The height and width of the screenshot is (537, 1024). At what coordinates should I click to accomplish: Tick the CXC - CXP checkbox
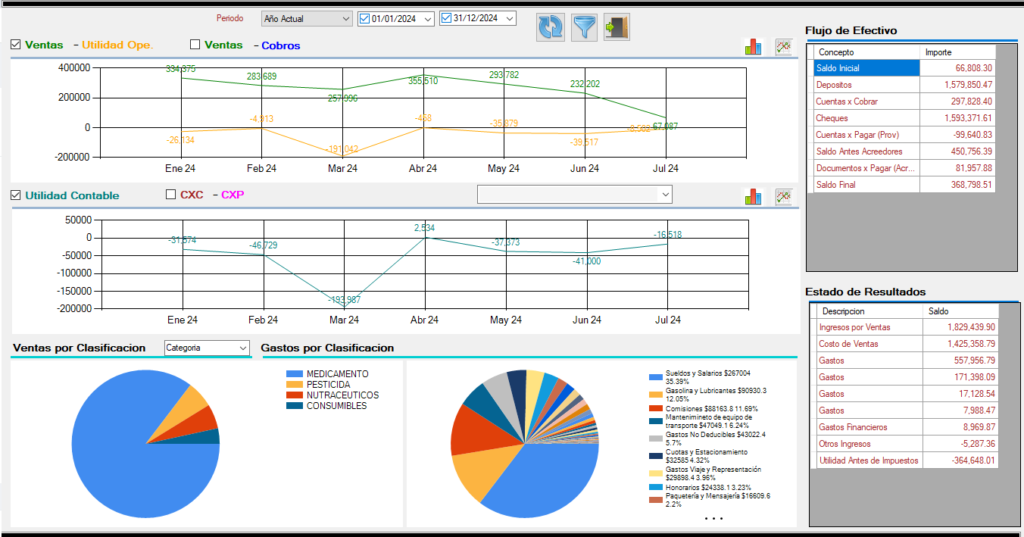click(x=170, y=195)
